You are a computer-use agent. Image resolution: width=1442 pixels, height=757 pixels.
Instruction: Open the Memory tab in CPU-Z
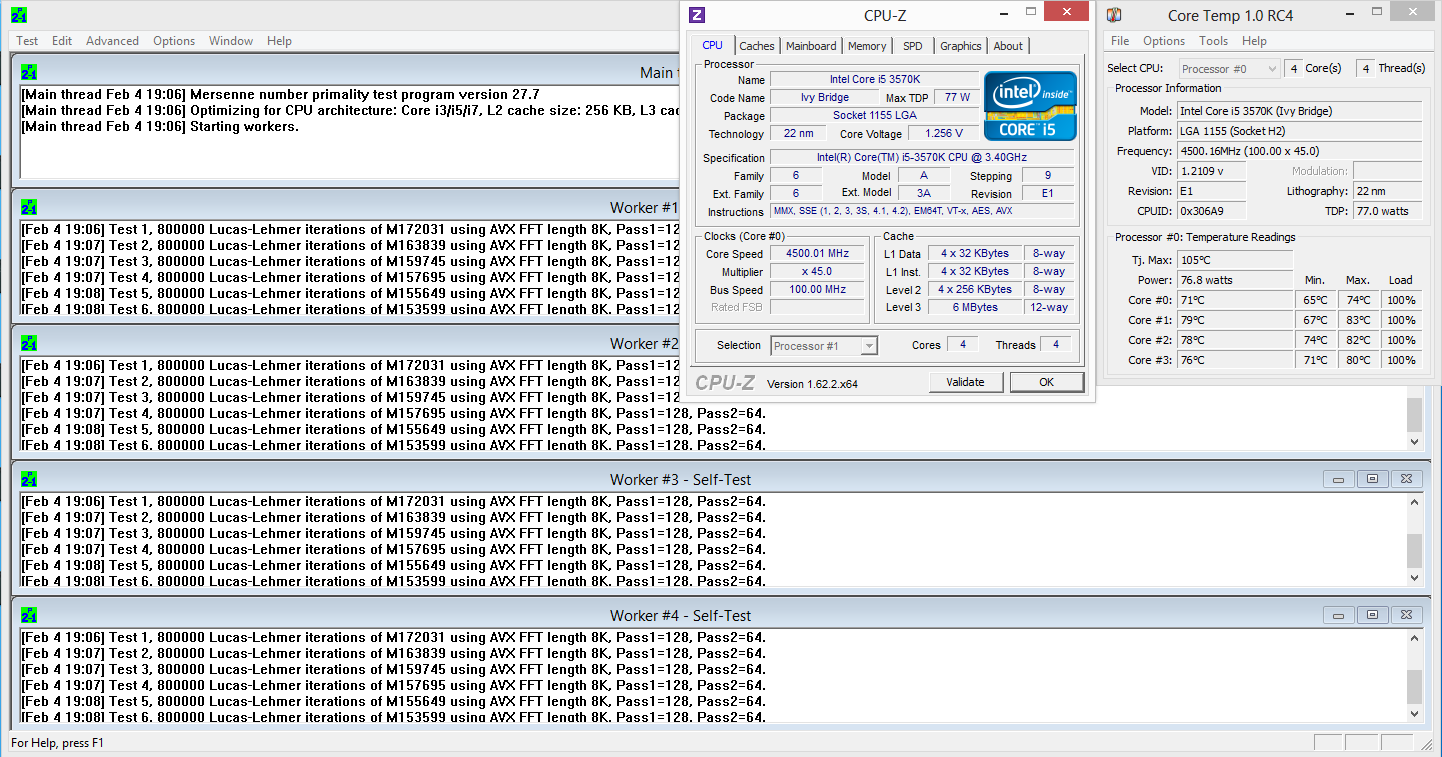click(x=867, y=46)
